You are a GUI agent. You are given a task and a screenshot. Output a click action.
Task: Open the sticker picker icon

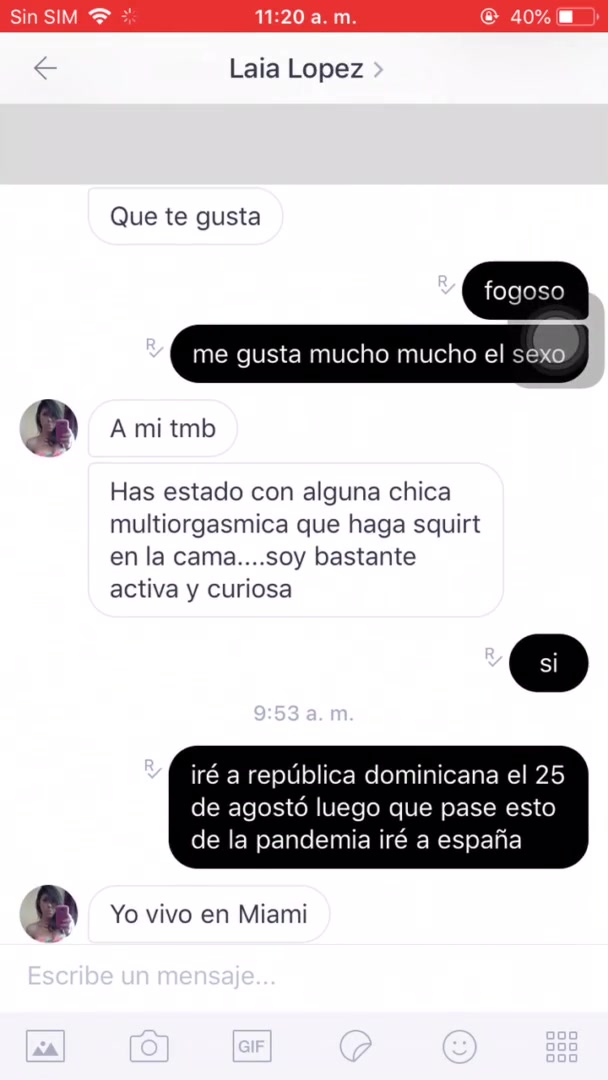tap(356, 1047)
